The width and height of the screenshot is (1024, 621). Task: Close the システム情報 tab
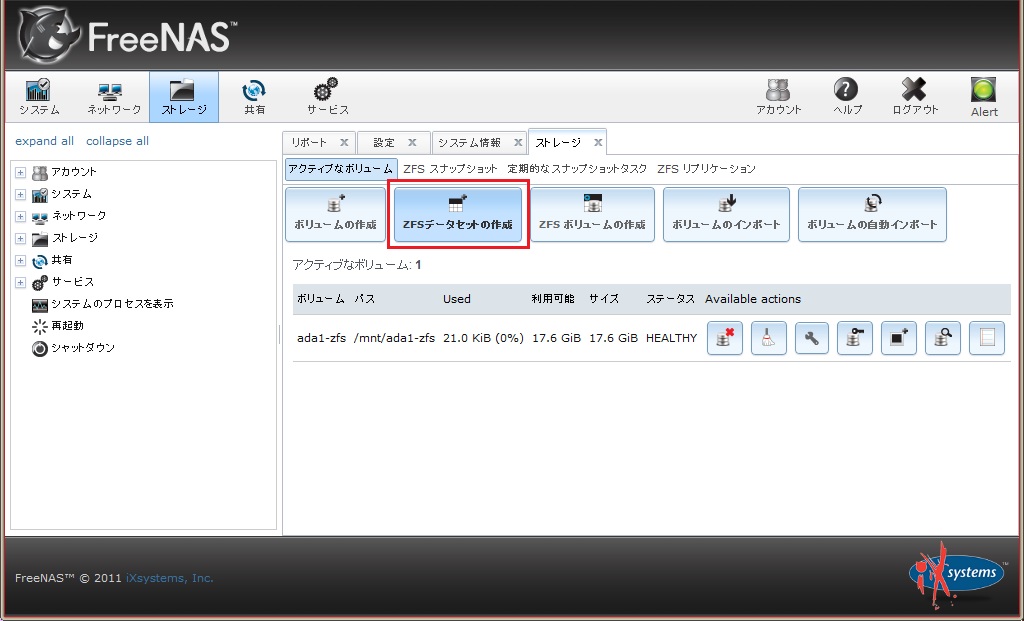pyautogui.click(x=518, y=142)
